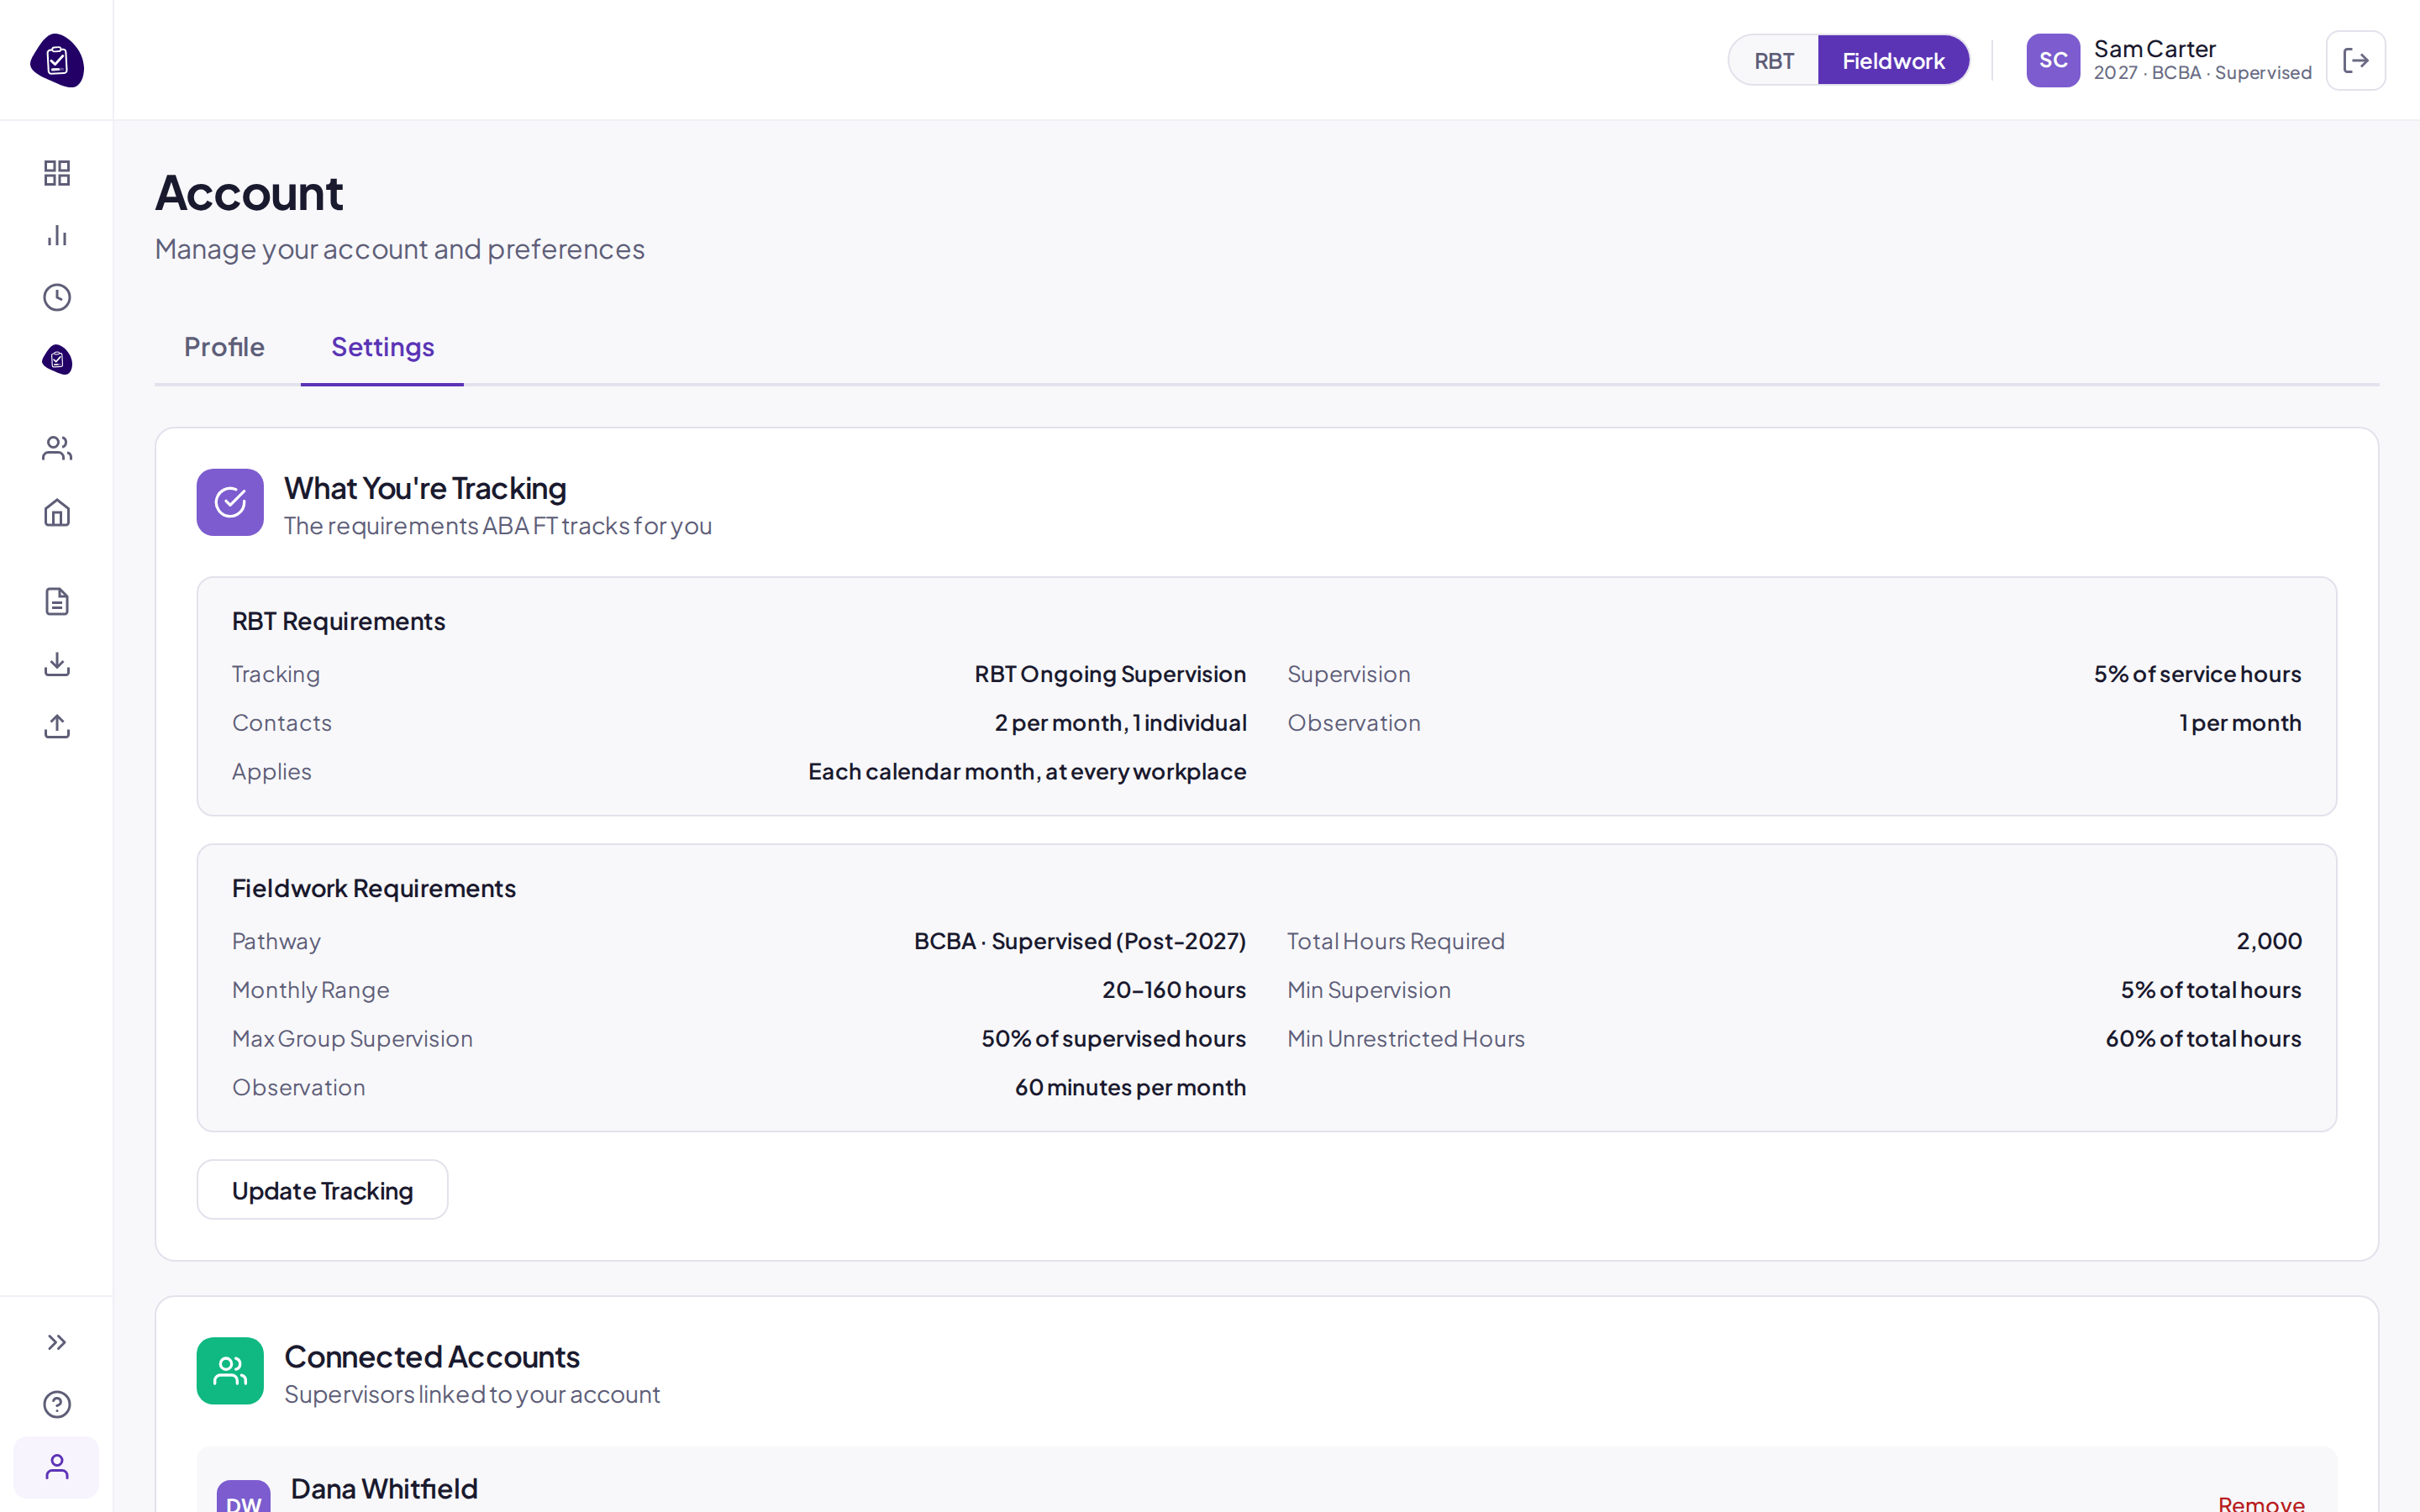This screenshot has height=1512, width=2420.
Task: Click the 'Max Group Supervision' label
Action: (352, 1039)
